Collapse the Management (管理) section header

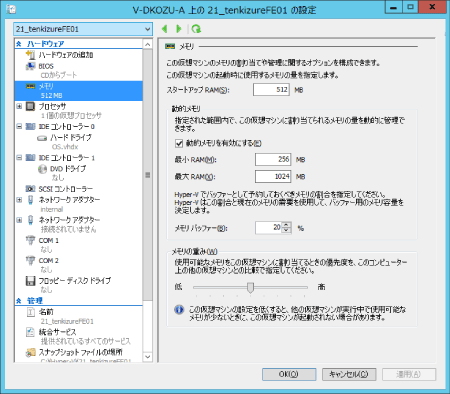coord(19,301)
